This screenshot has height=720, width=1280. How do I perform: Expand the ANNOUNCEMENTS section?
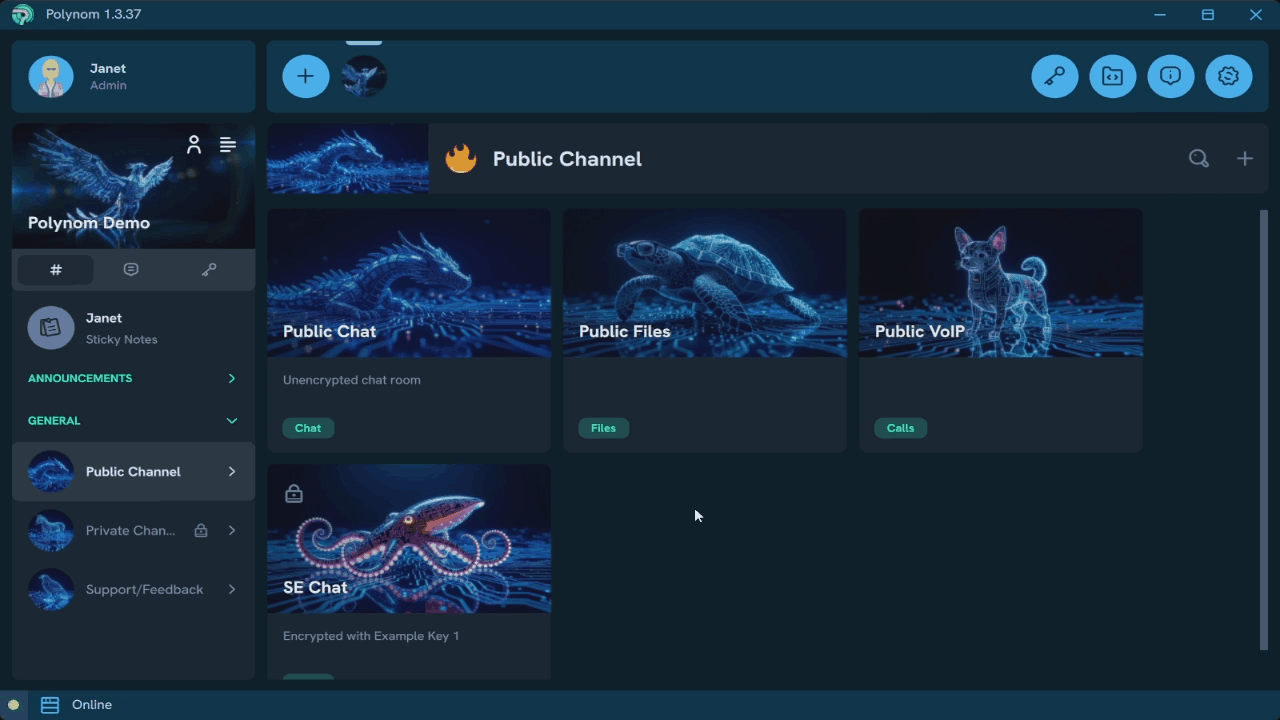coord(231,379)
